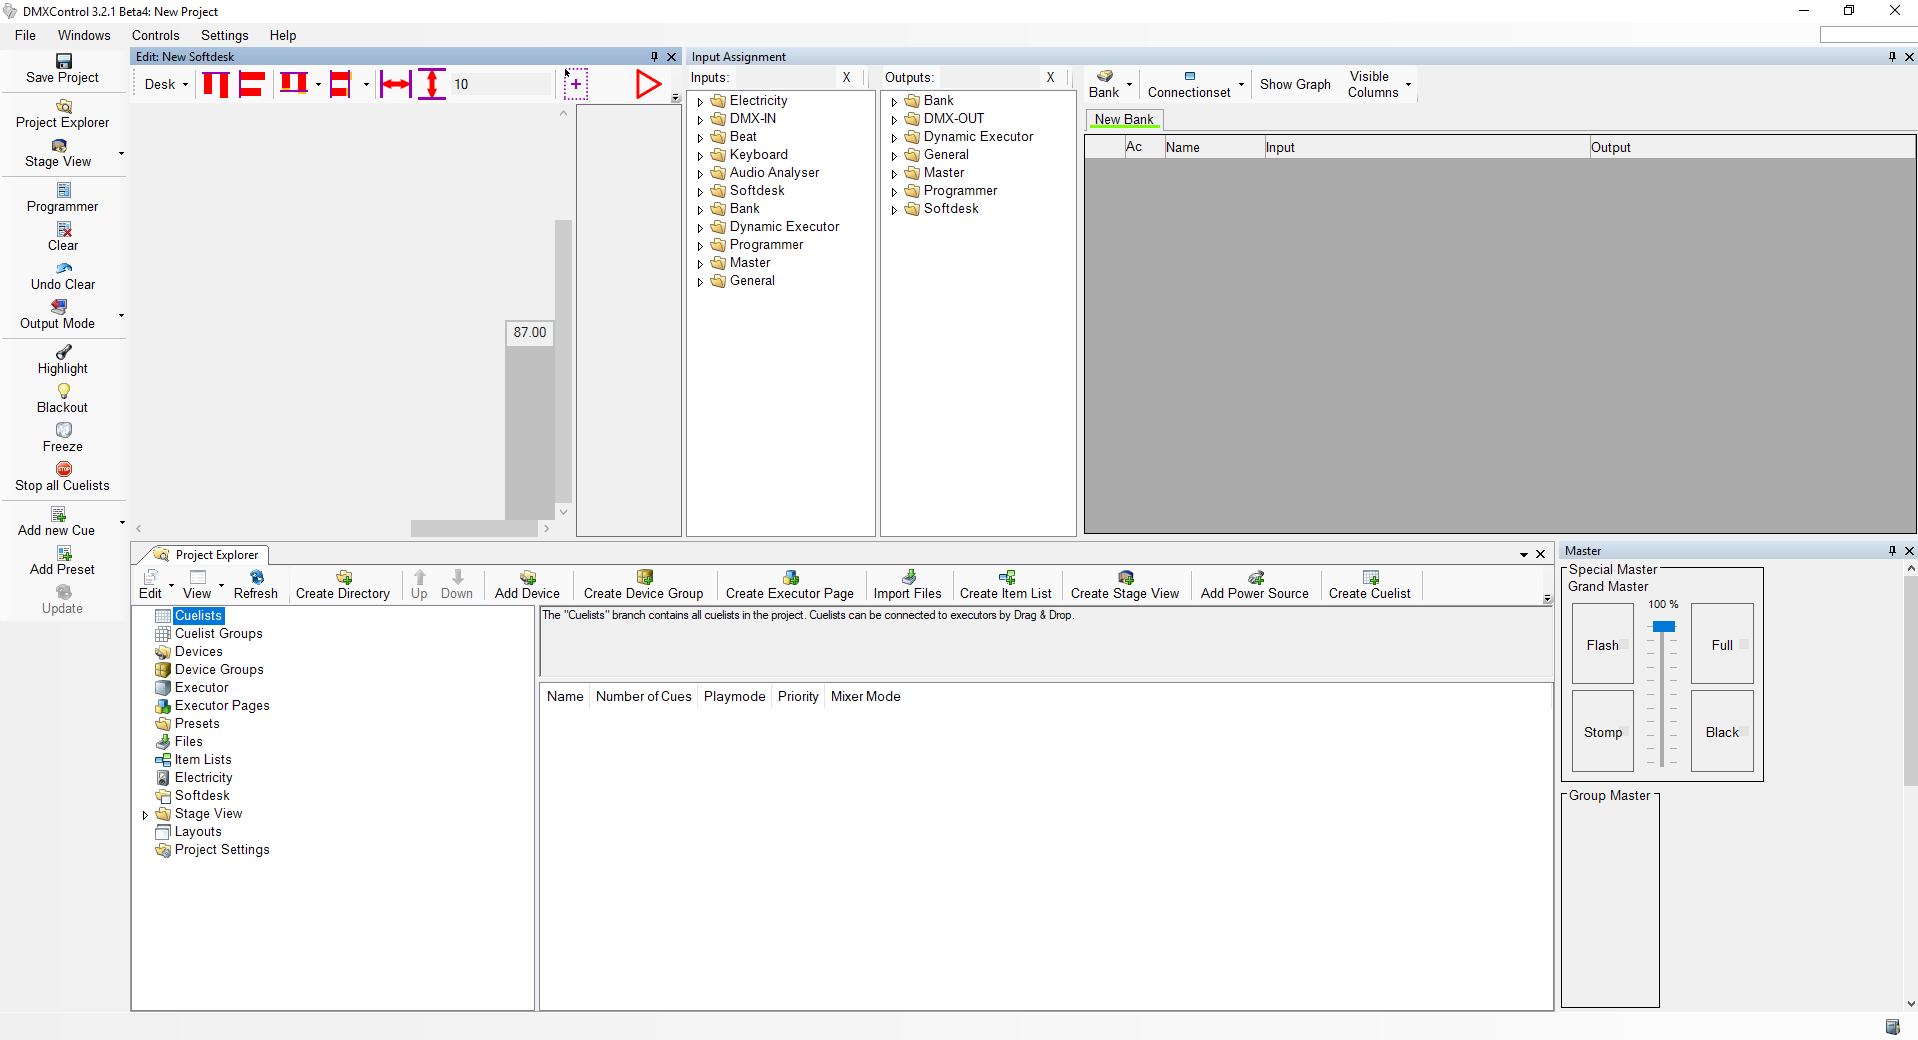Open the Settings menu
This screenshot has width=1918, height=1040.
[x=224, y=35]
